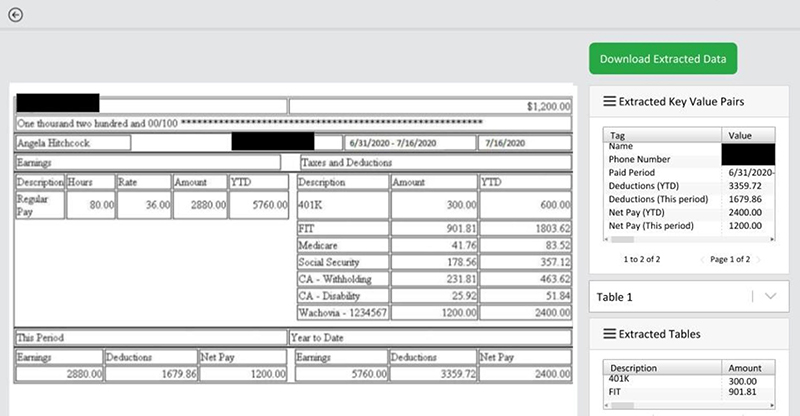
Task: Select the Paid Period tag row
Action: pos(689,173)
